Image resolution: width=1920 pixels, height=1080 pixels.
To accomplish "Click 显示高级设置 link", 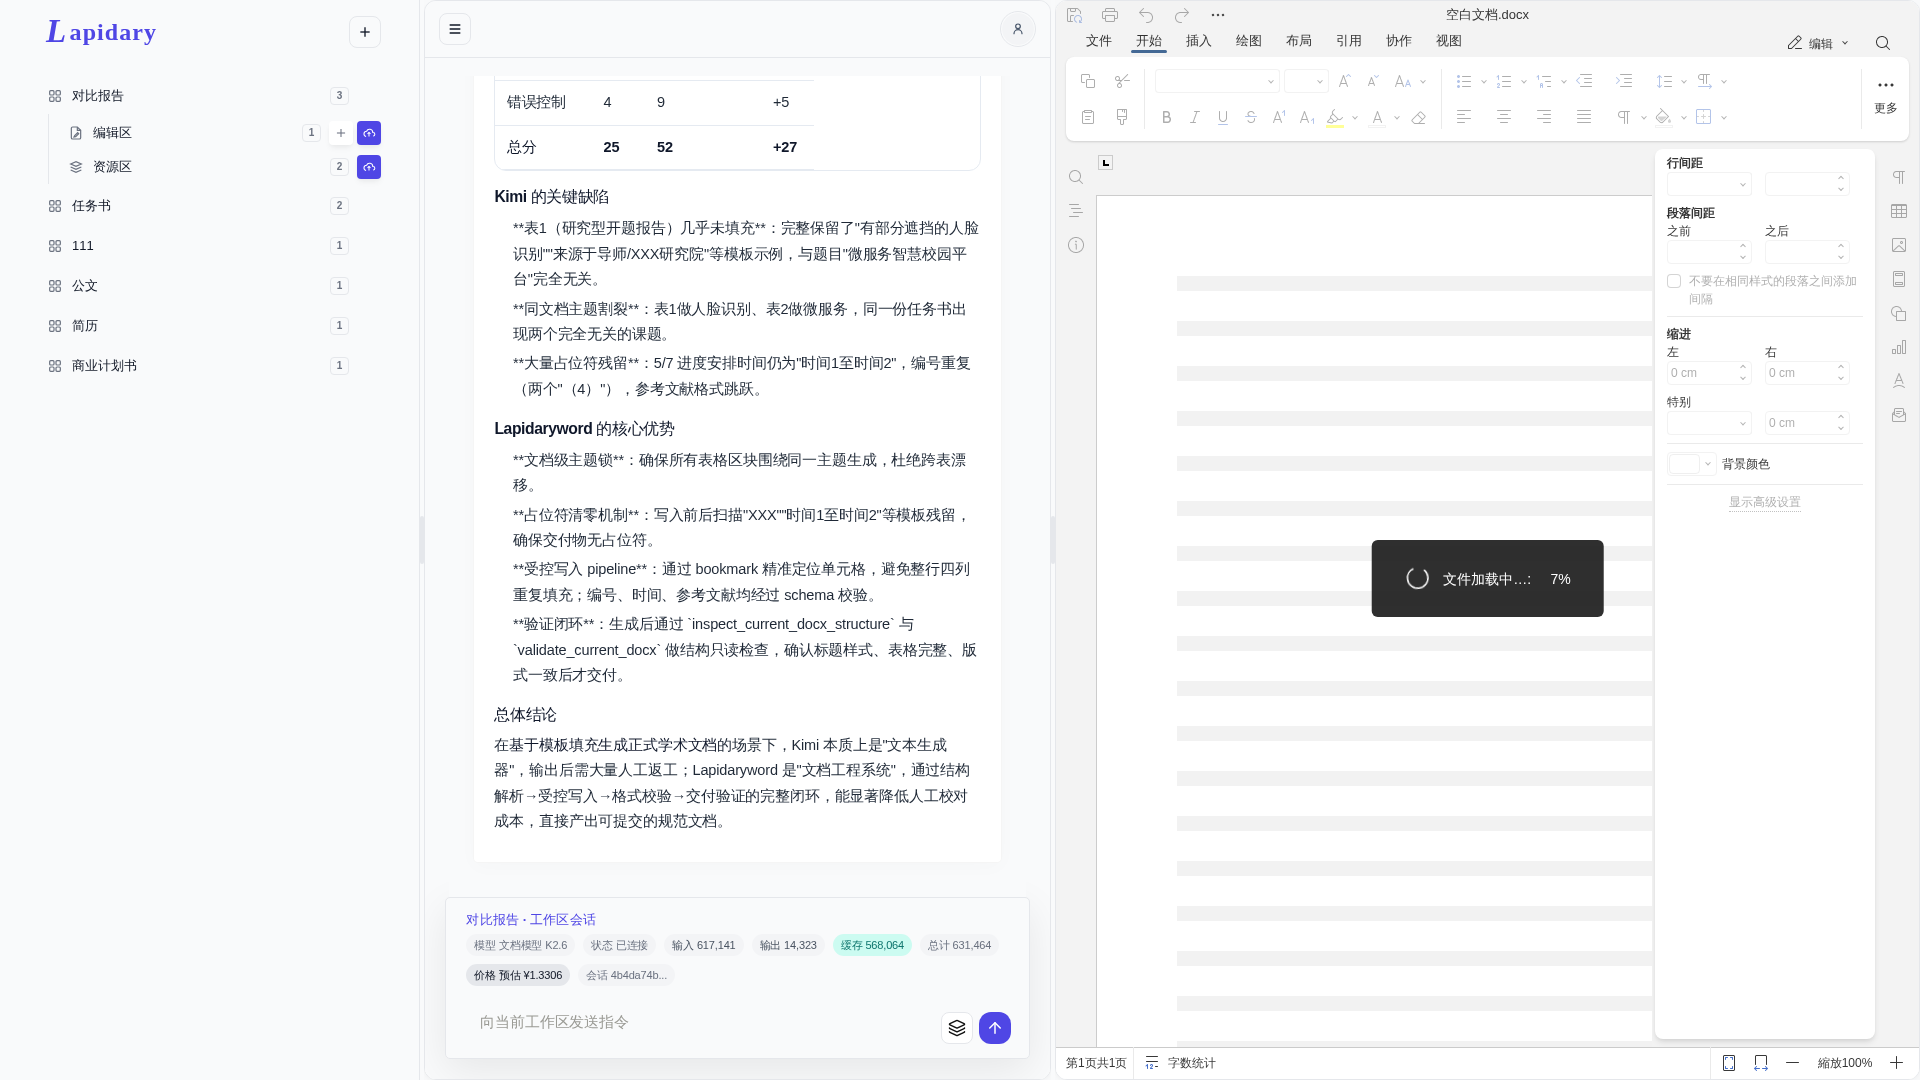I will click(x=1765, y=502).
